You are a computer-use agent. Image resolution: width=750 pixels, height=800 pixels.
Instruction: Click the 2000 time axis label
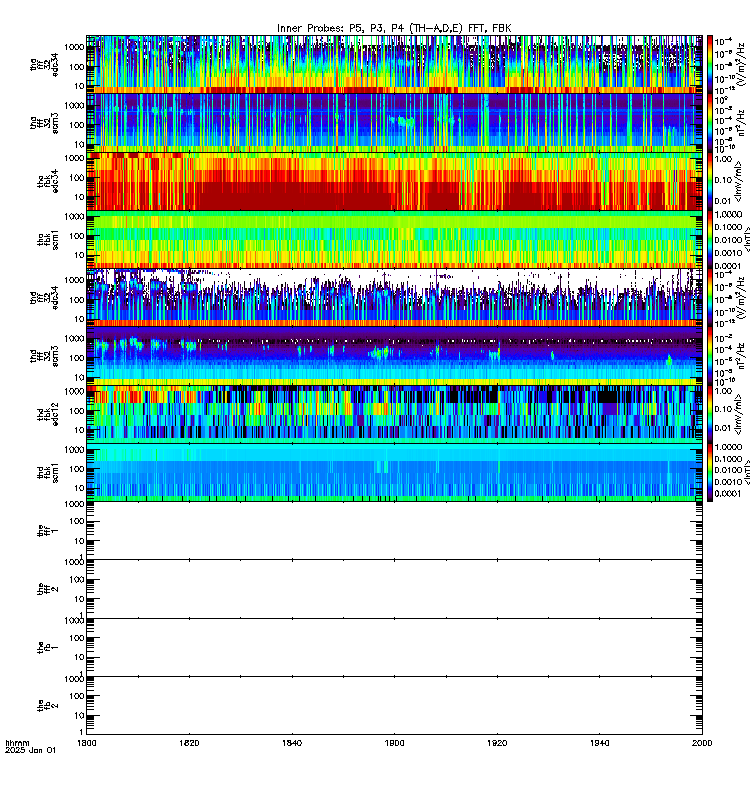tap(702, 743)
